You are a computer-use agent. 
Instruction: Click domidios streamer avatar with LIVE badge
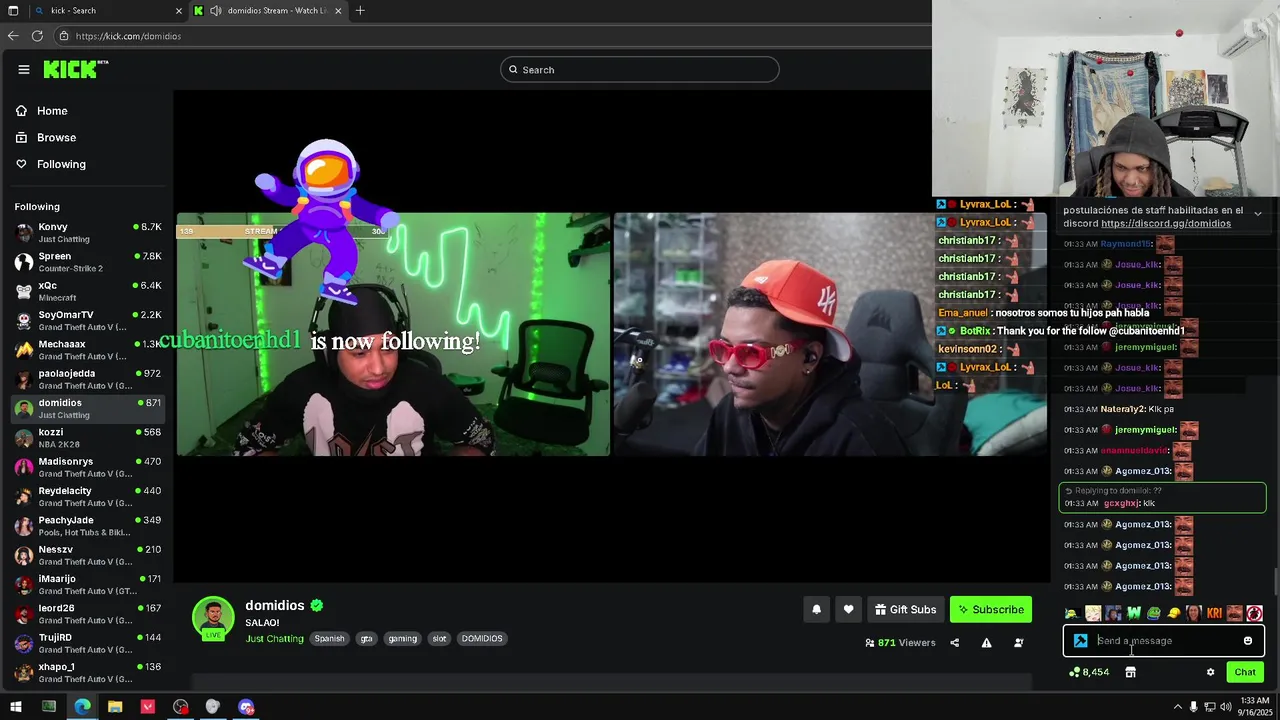click(213, 618)
